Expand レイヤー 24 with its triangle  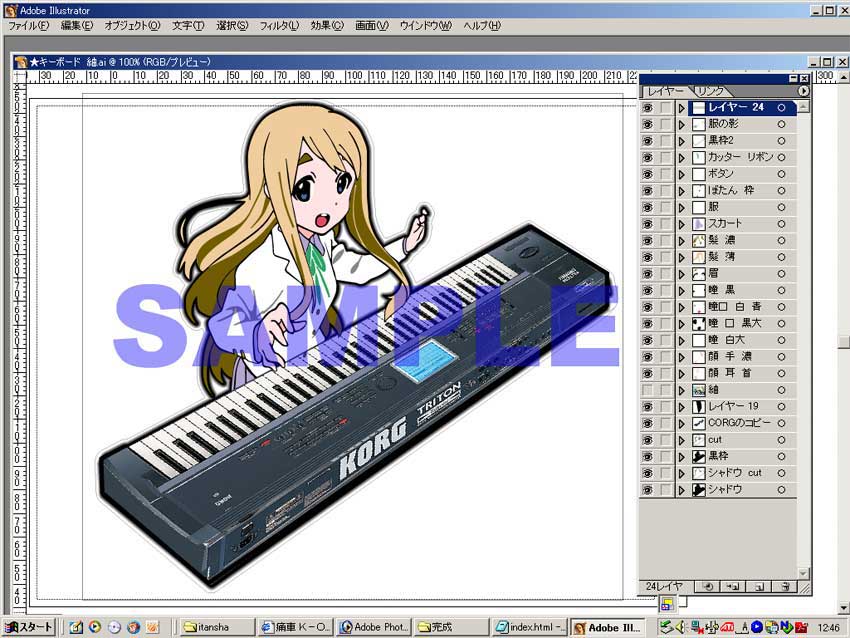click(681, 108)
